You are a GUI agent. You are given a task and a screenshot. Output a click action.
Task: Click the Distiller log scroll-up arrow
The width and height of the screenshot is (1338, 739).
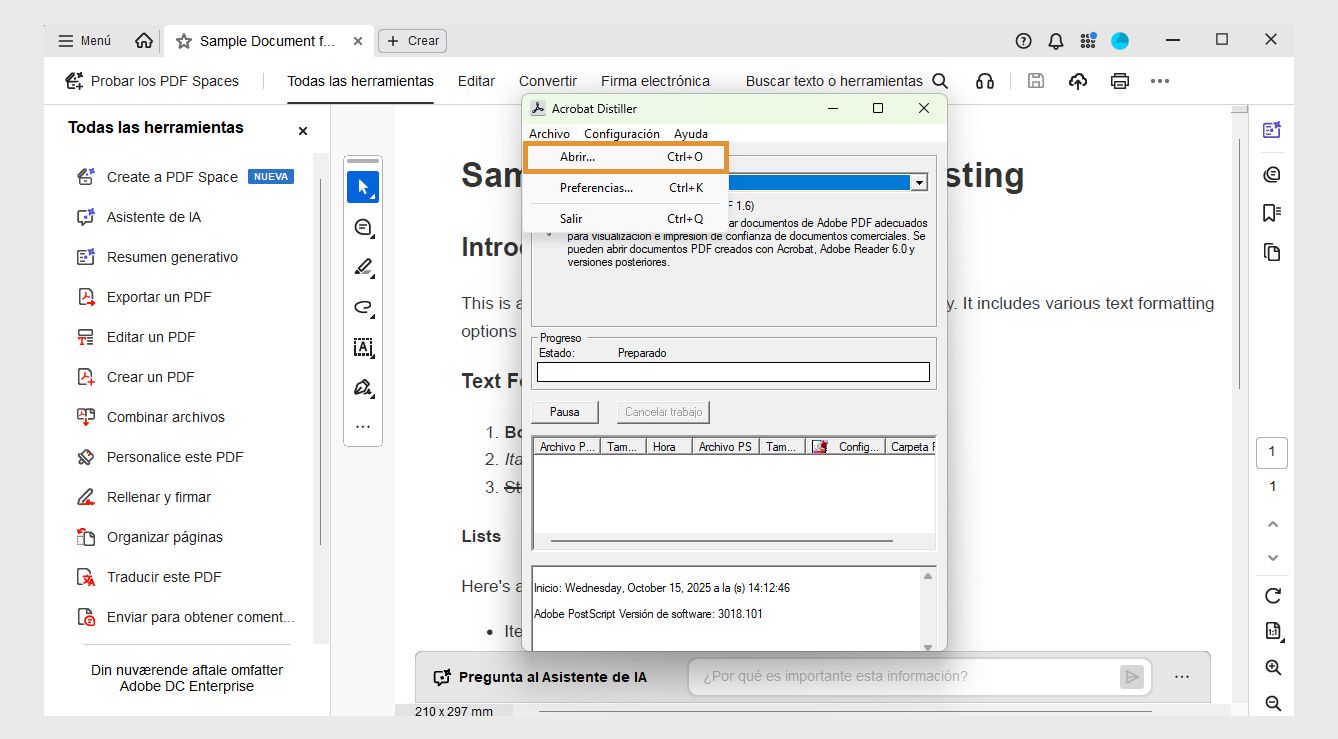point(928,576)
